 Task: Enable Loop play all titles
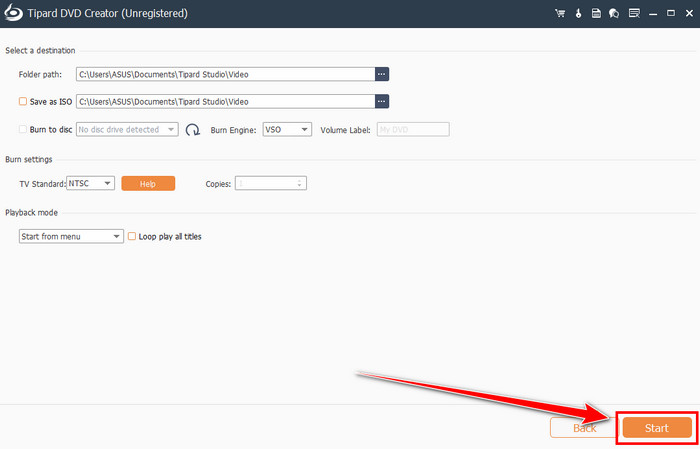pos(131,236)
